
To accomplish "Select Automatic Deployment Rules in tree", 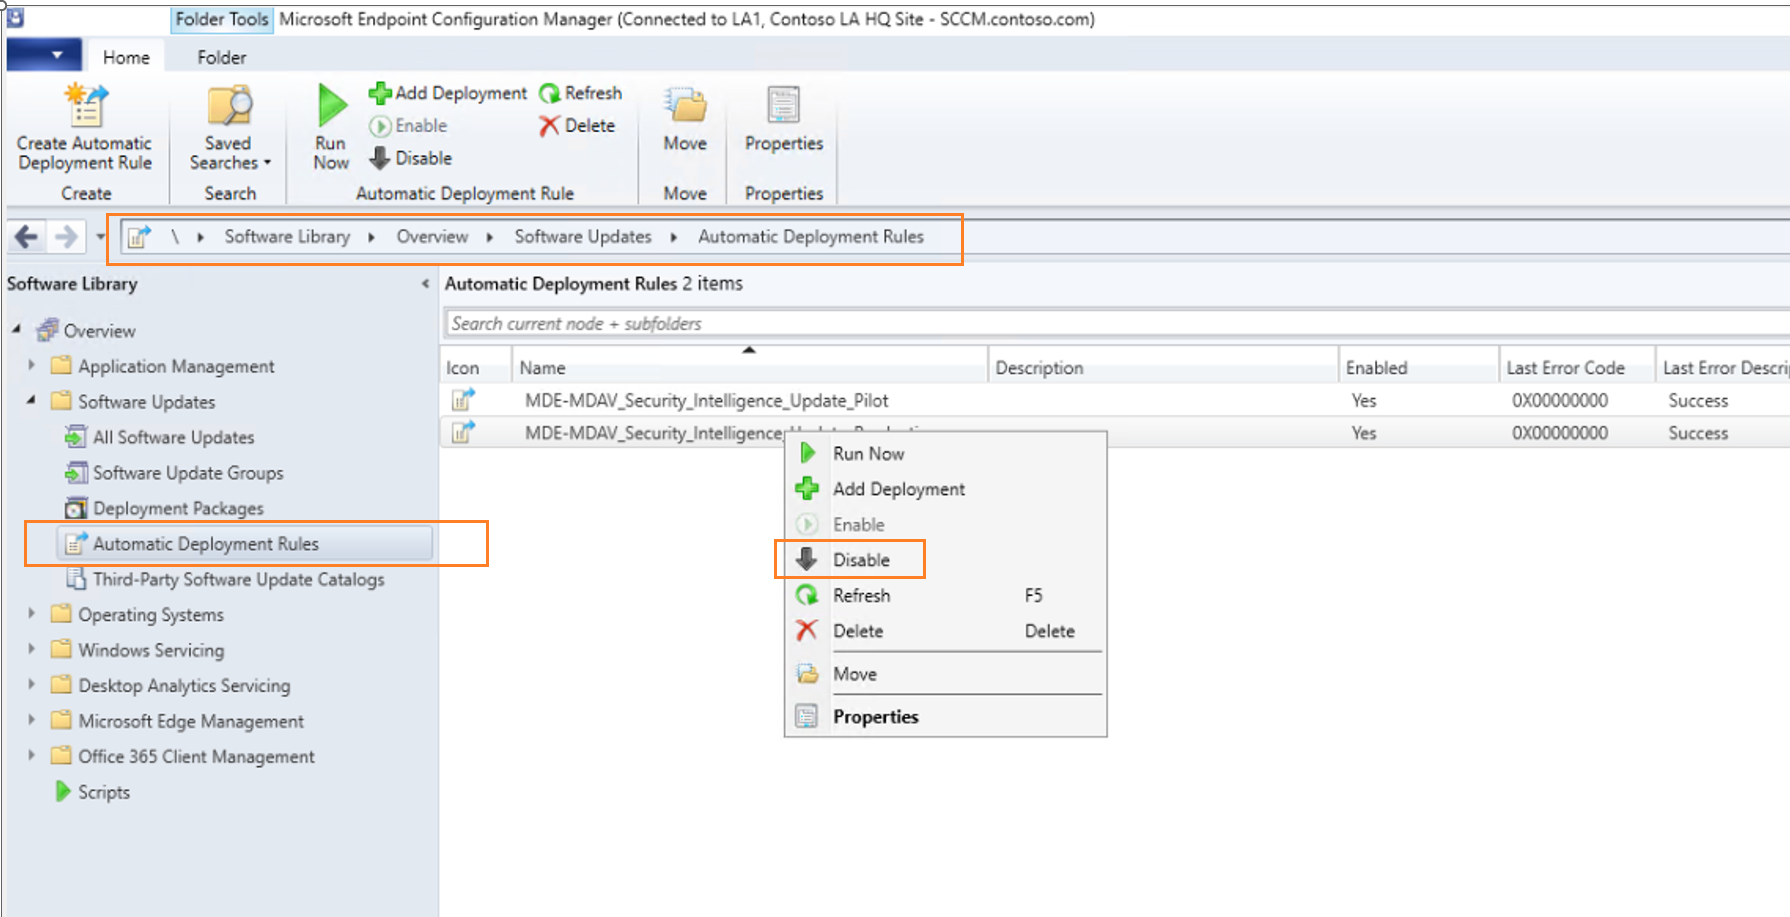I will click(x=245, y=544).
